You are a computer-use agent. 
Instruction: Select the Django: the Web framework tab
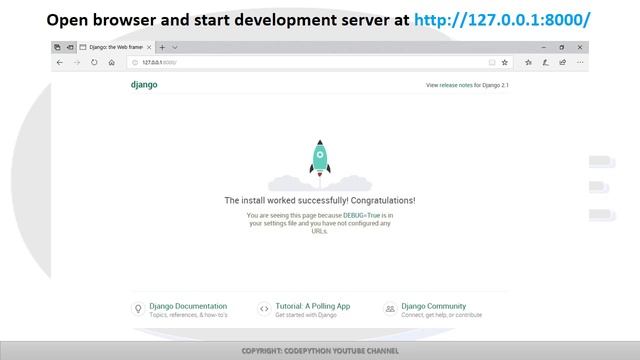pos(115,47)
